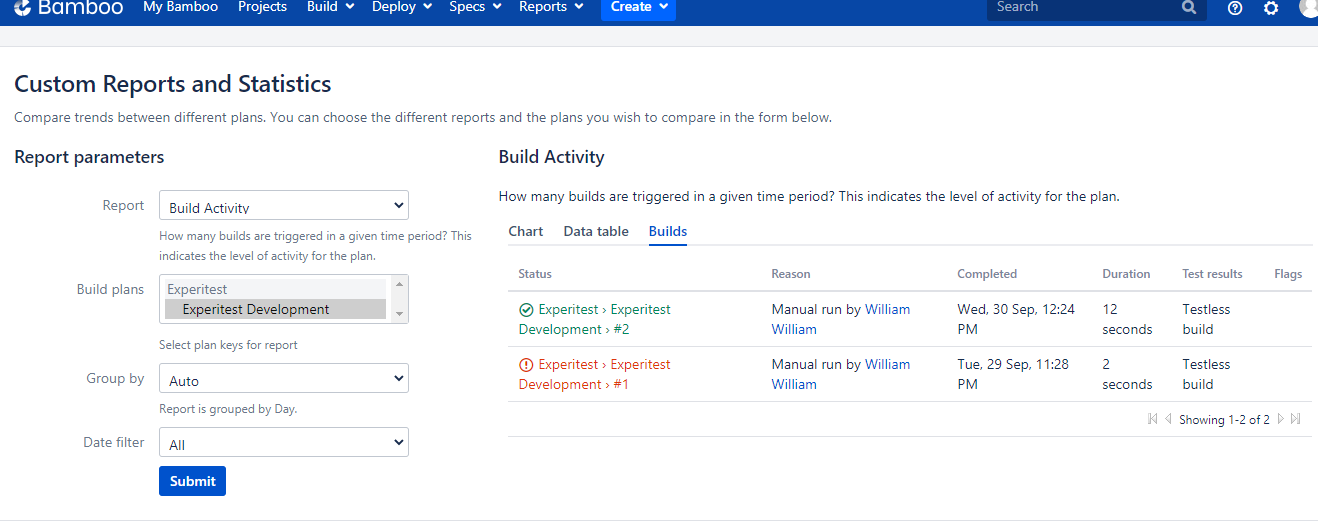Open the Report dropdown showing Build Activity

284,206
